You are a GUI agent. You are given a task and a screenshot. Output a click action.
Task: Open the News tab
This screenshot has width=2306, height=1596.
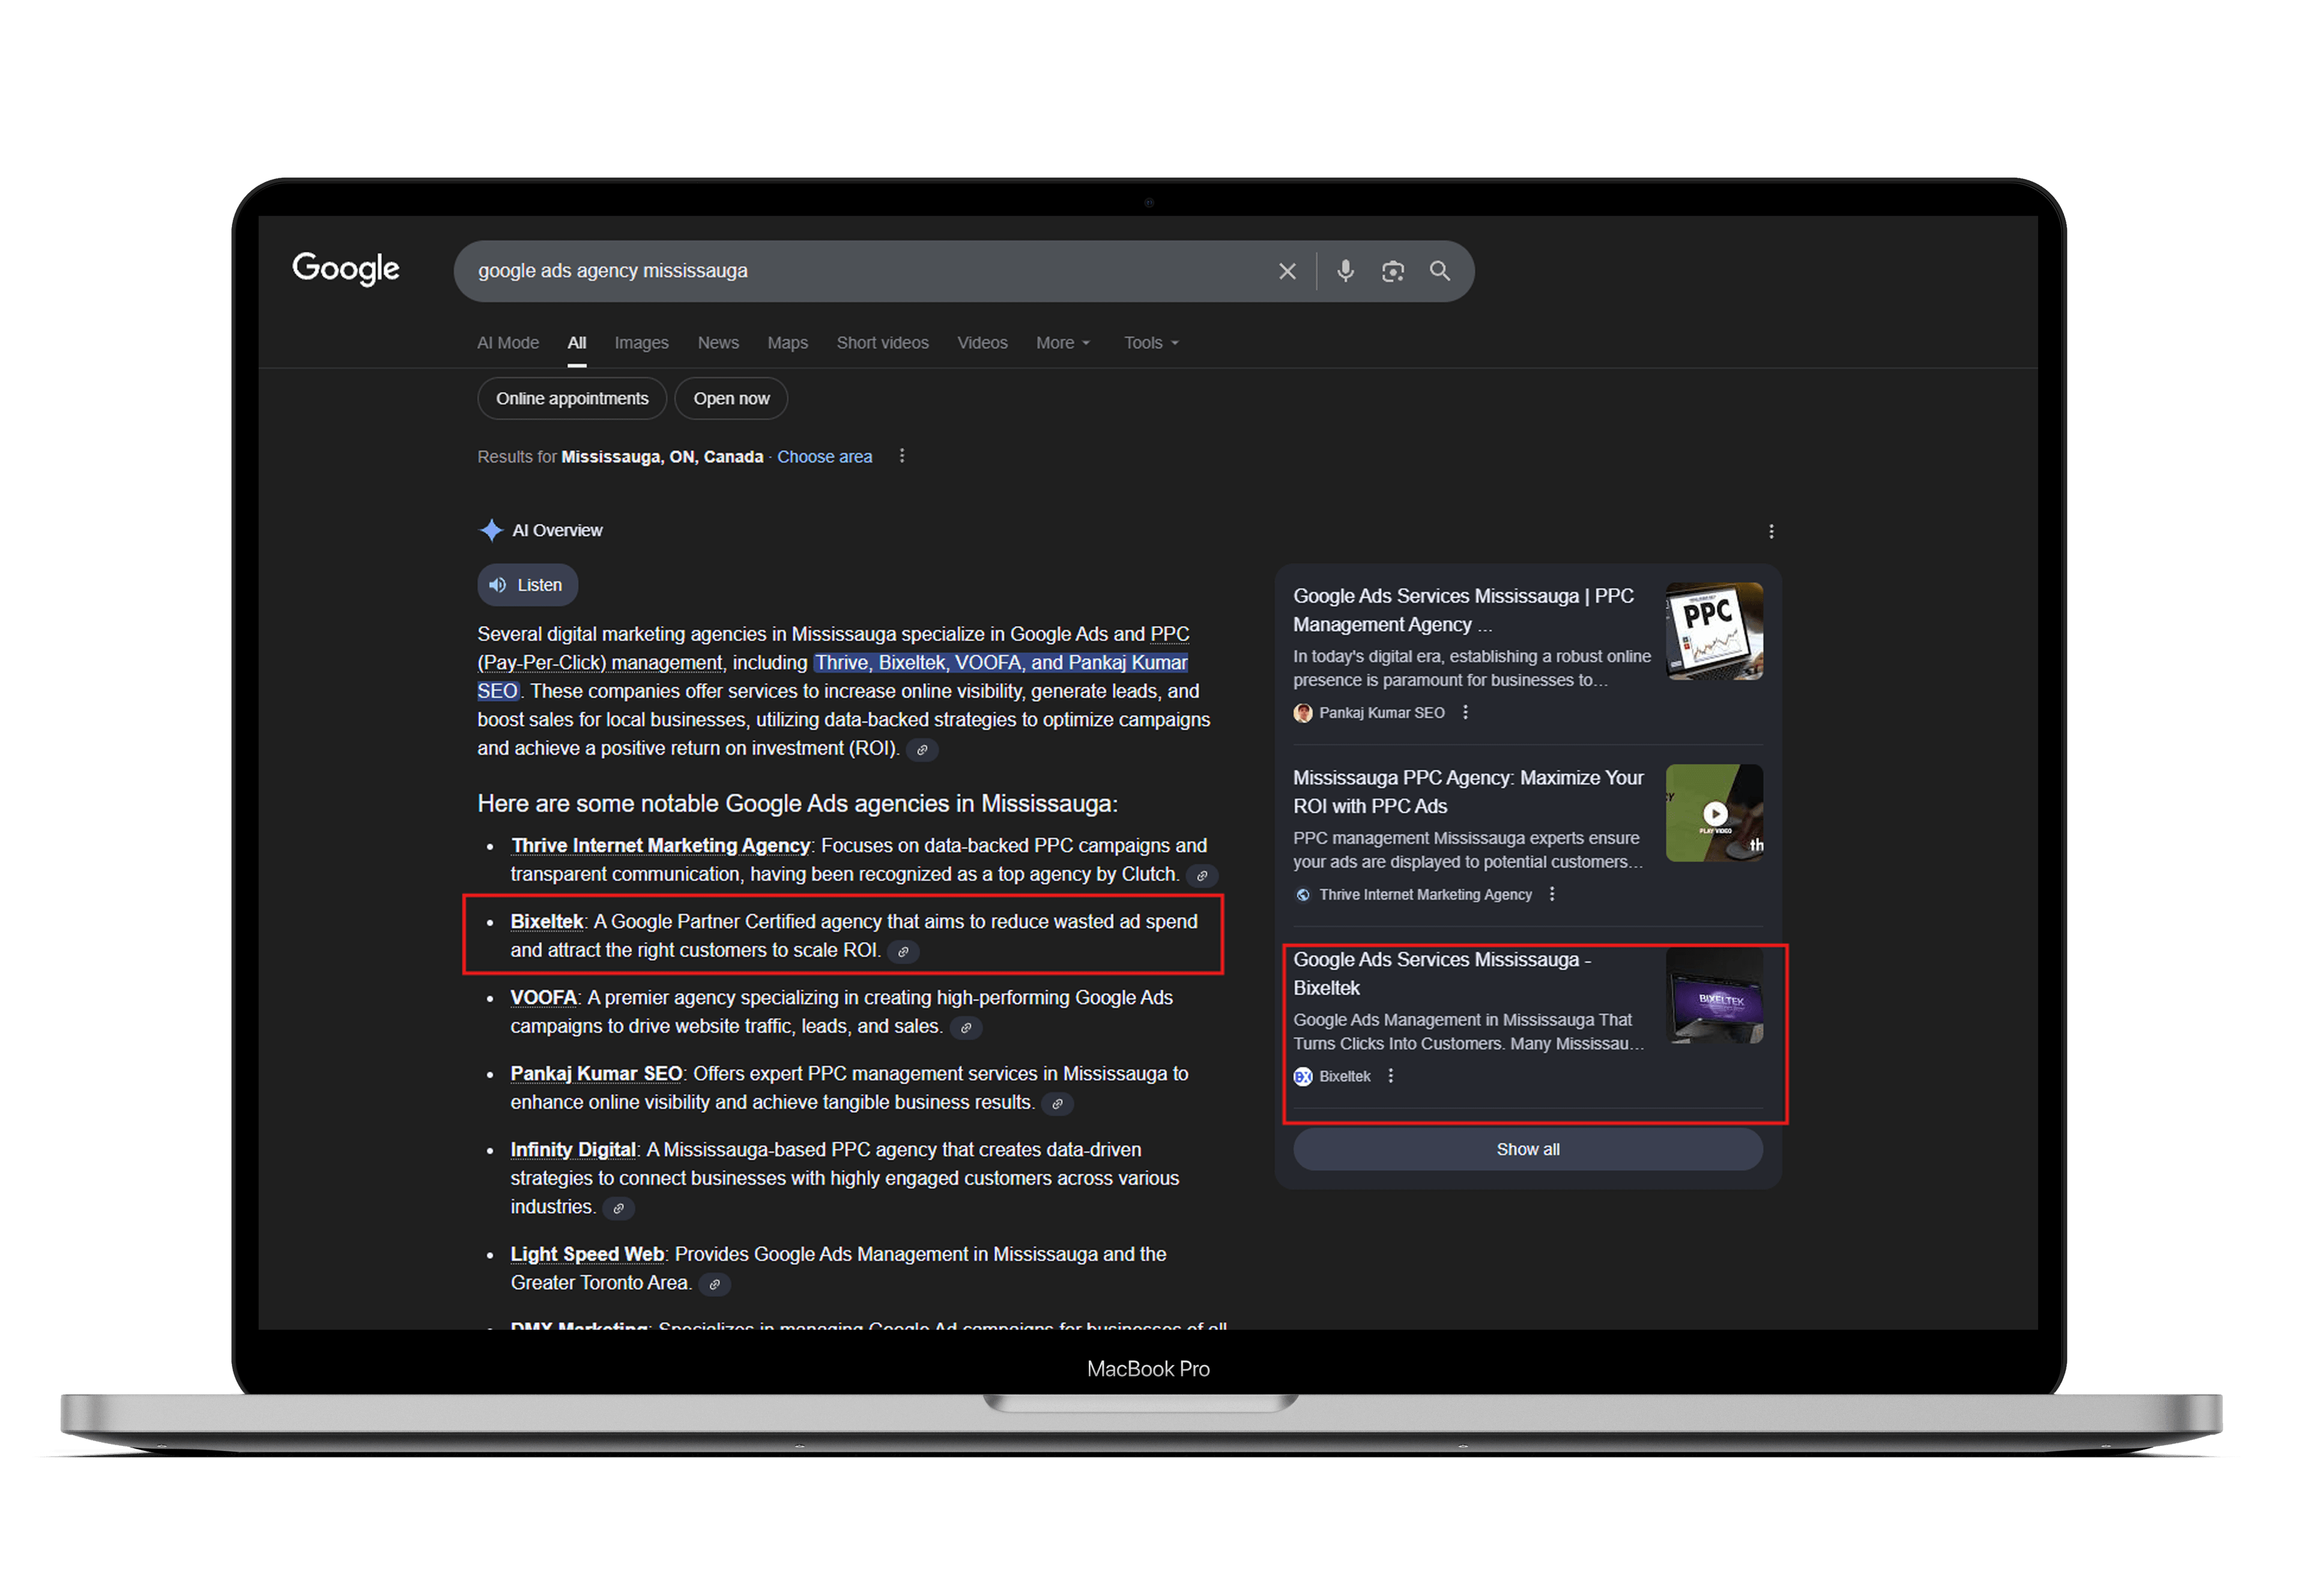pyautogui.click(x=718, y=342)
